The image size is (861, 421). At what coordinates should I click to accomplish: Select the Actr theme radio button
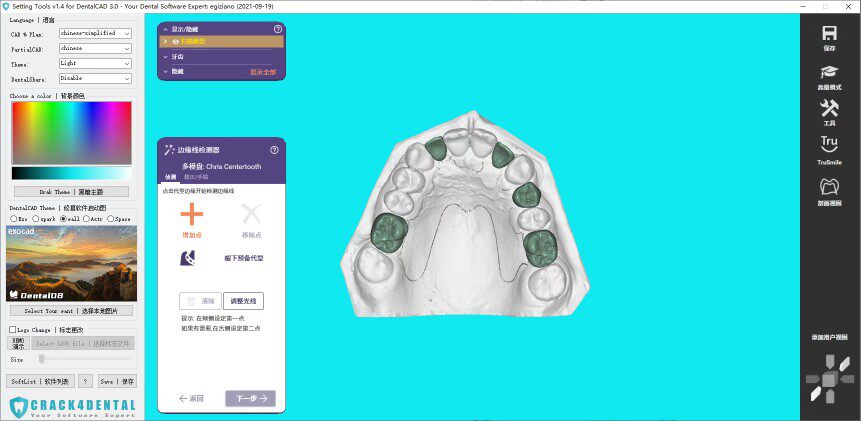(x=86, y=218)
